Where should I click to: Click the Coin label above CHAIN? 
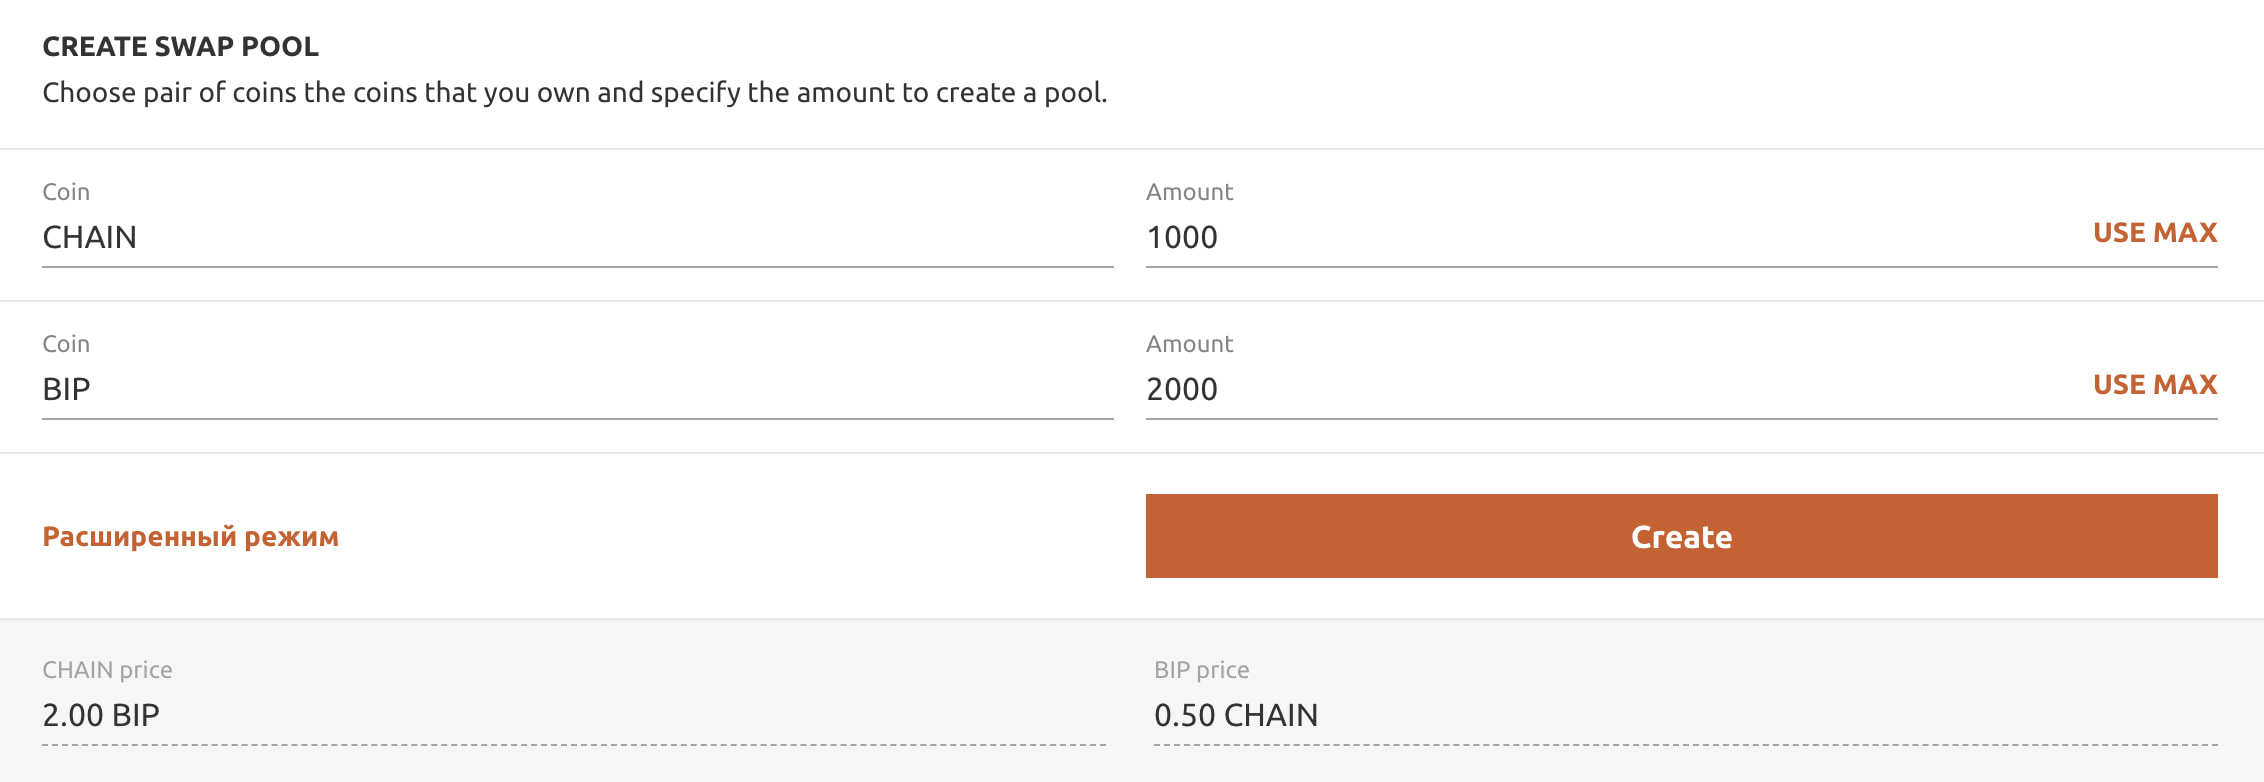tap(66, 192)
